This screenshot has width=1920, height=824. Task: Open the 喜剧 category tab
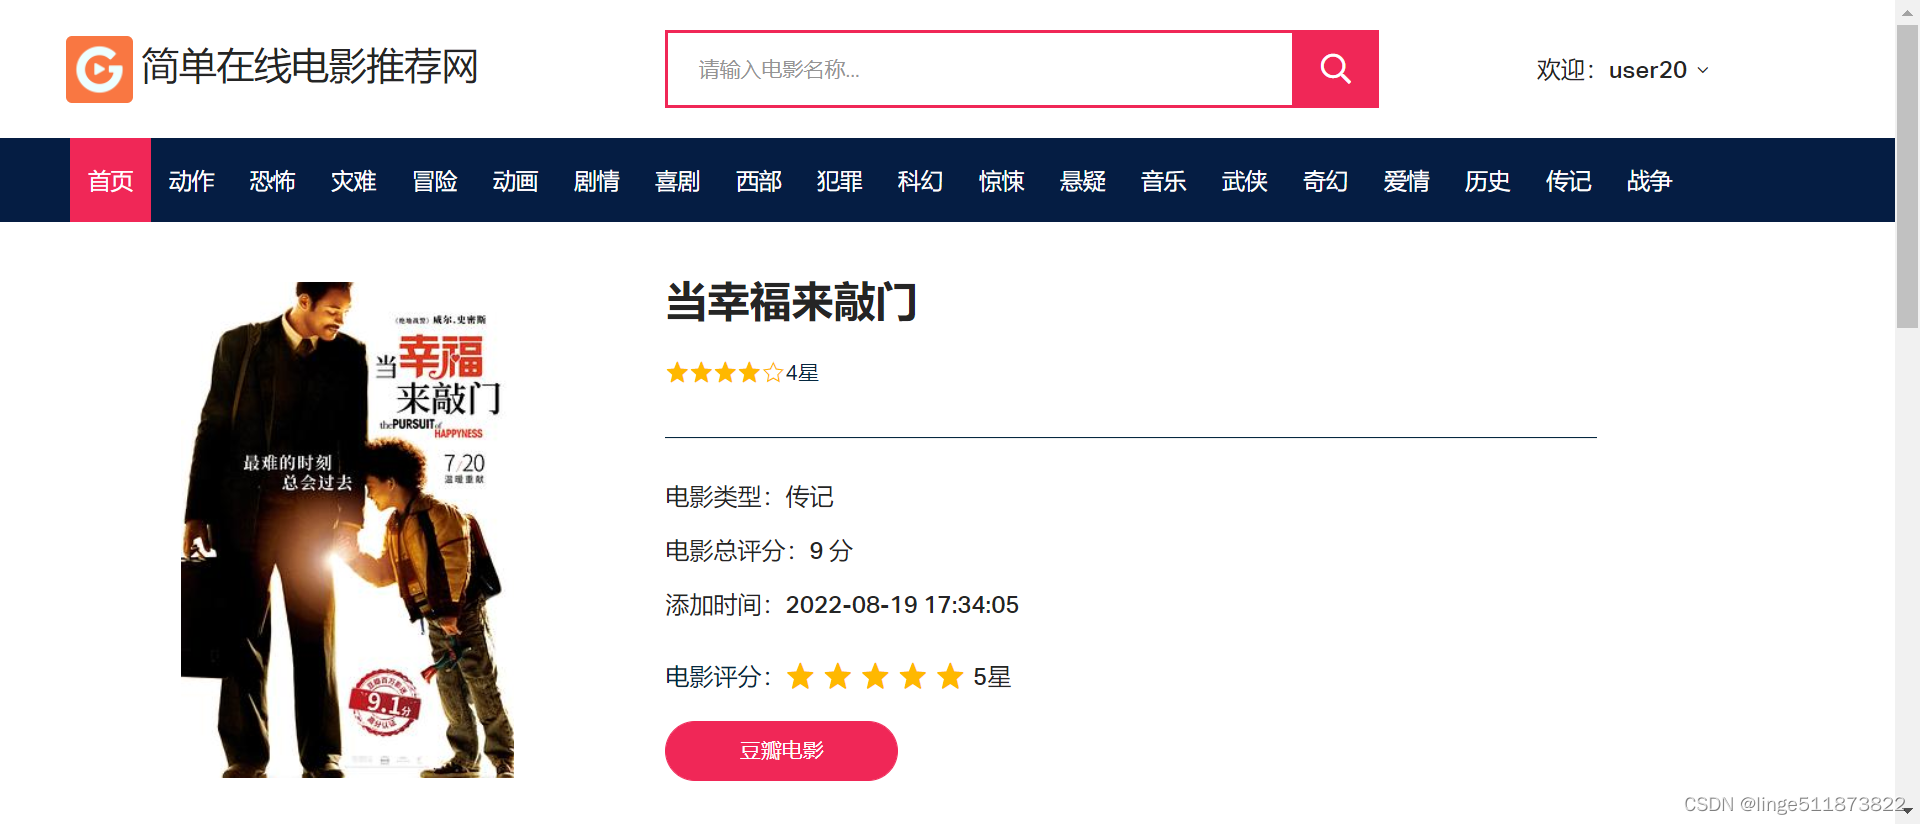pyautogui.click(x=677, y=180)
